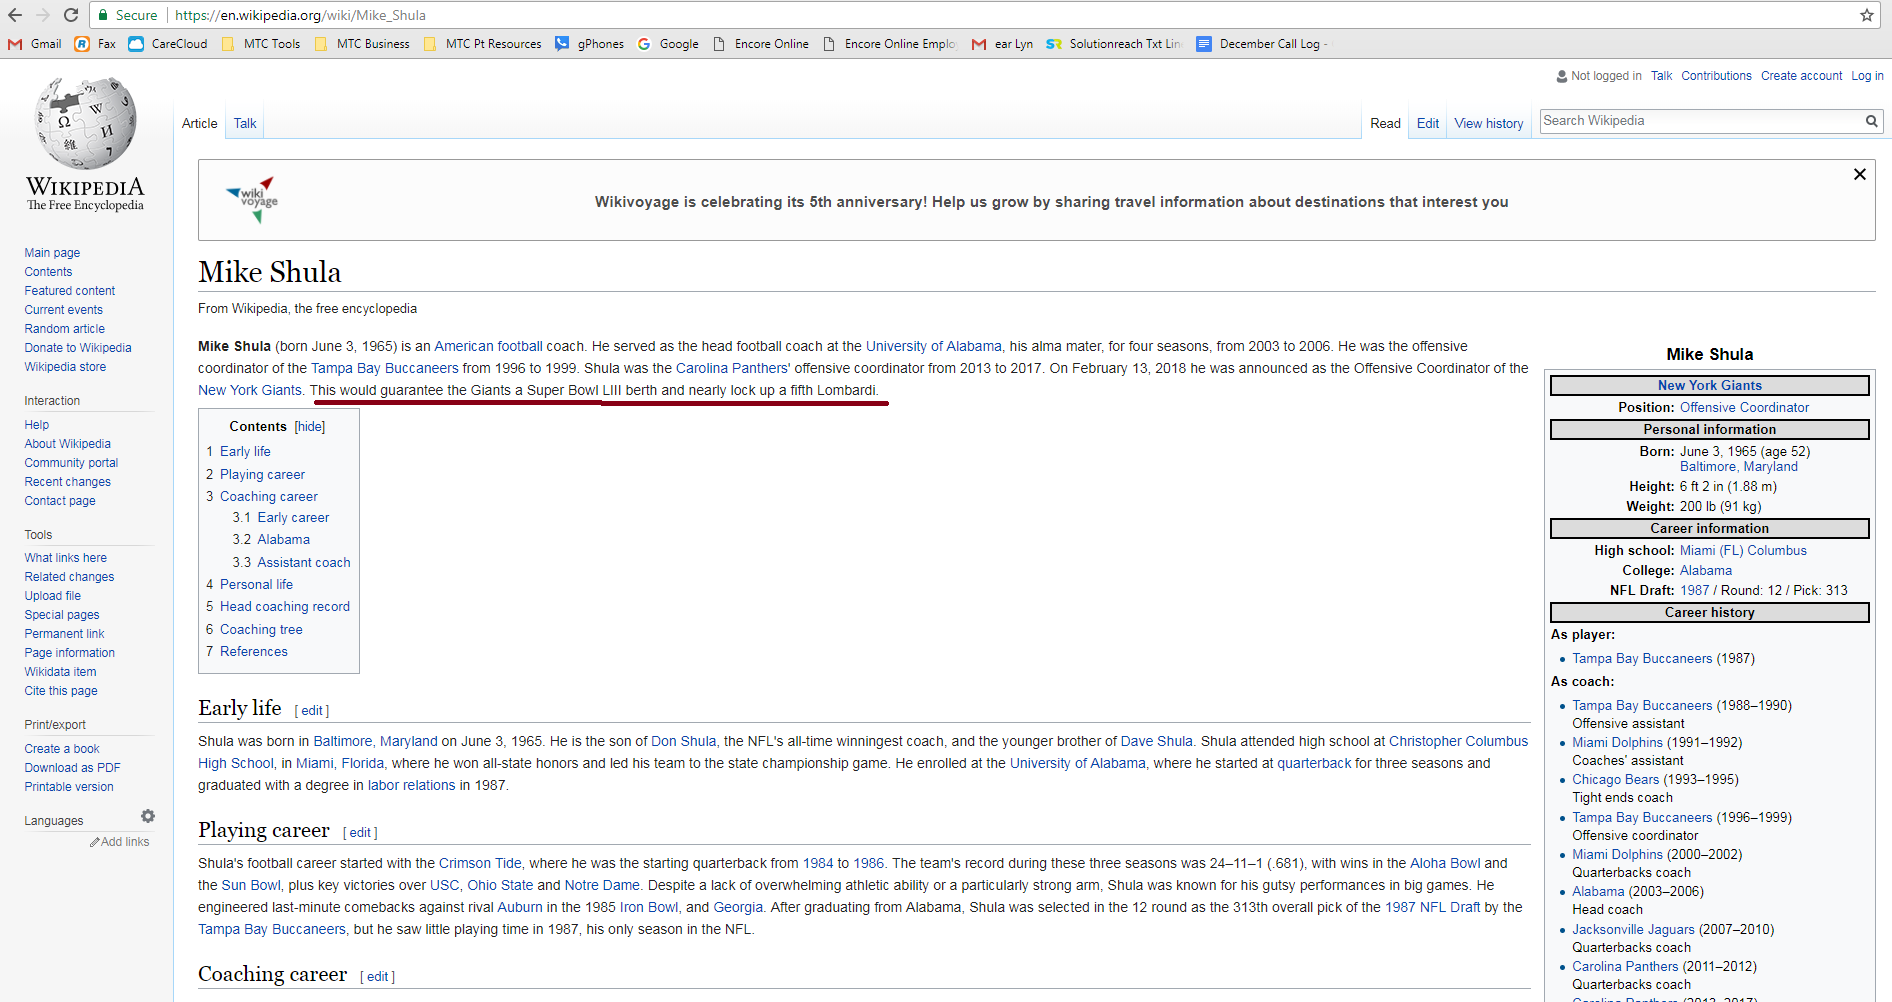Click the search magnifier icon
Screen dimensions: 1892x1002
coord(1871,121)
